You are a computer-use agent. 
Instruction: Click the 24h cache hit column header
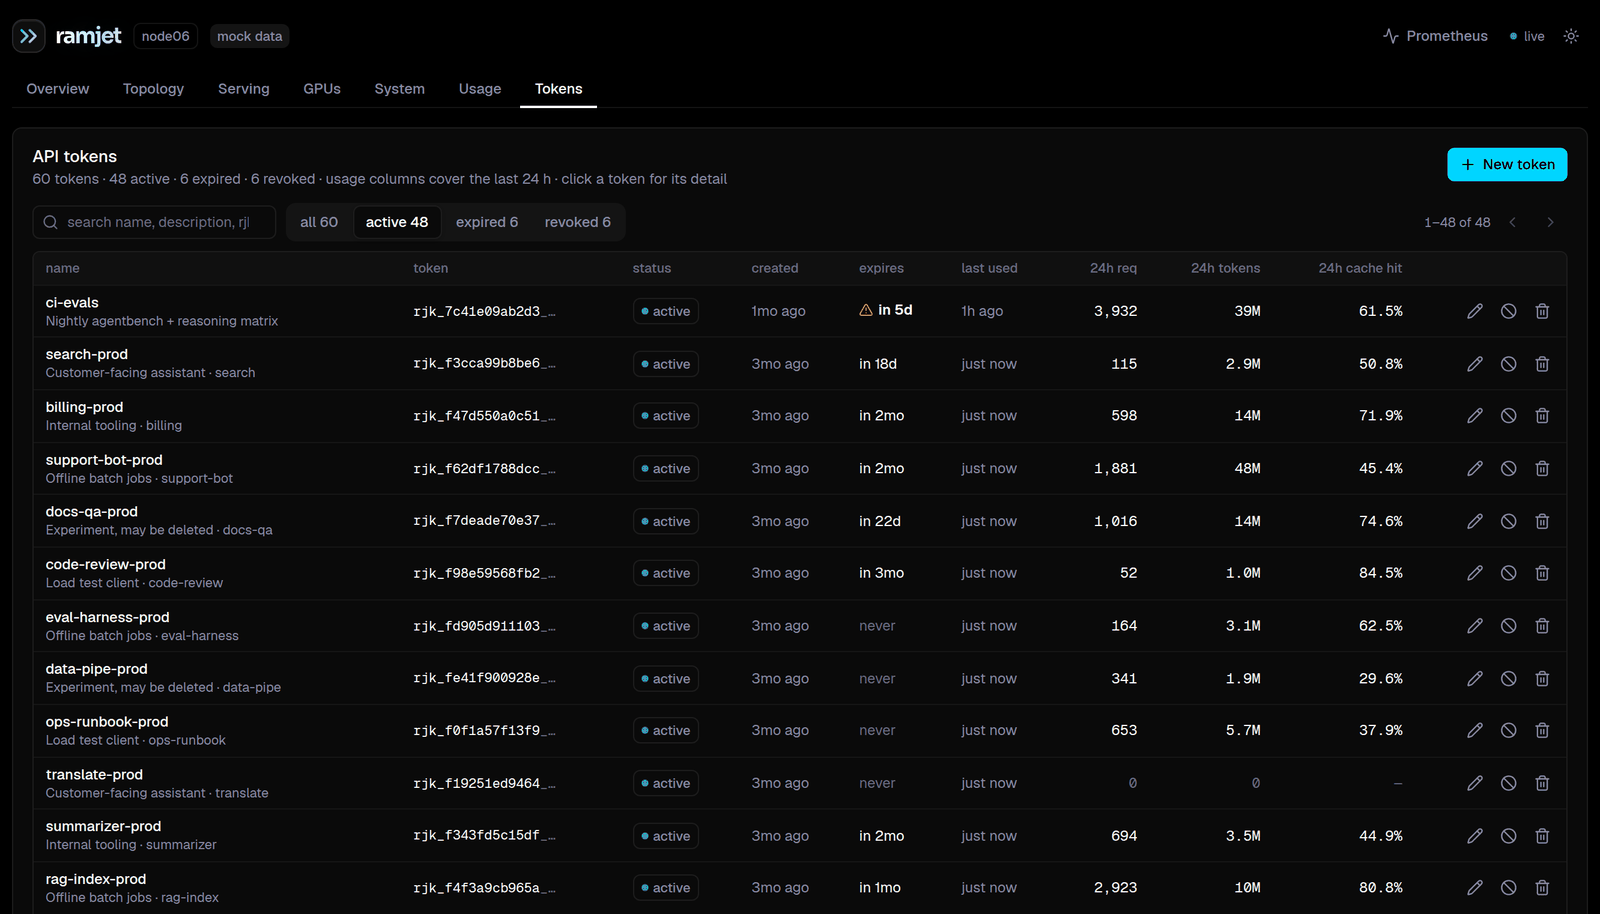tap(1360, 268)
